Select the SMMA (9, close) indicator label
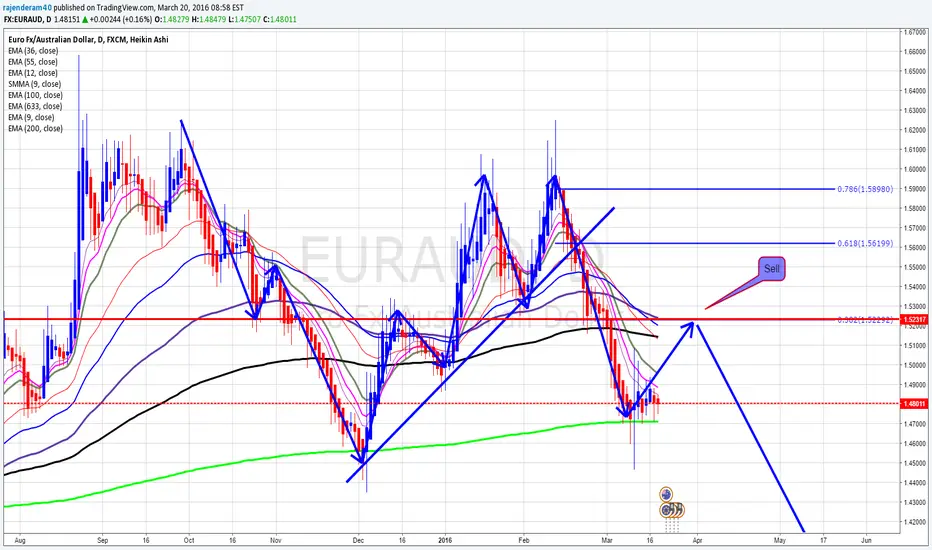The image size is (932, 550). pos(34,84)
